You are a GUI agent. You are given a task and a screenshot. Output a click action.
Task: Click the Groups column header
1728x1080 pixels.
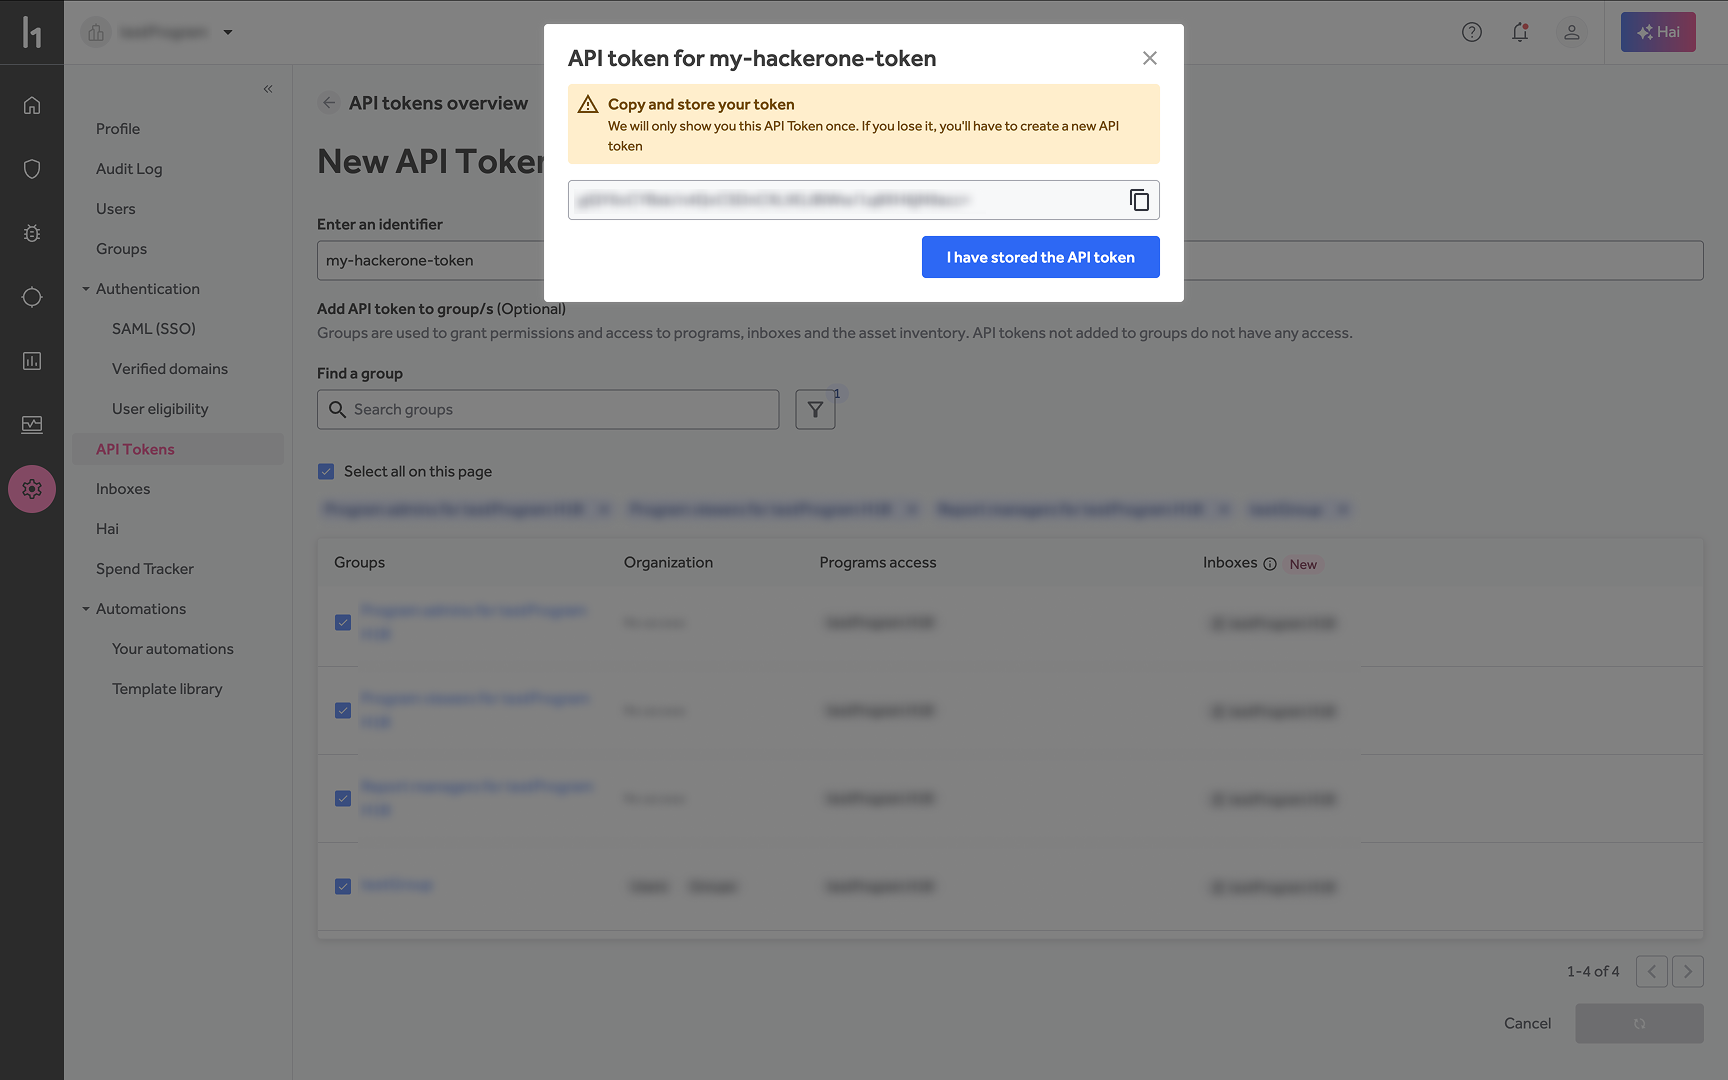(x=360, y=562)
